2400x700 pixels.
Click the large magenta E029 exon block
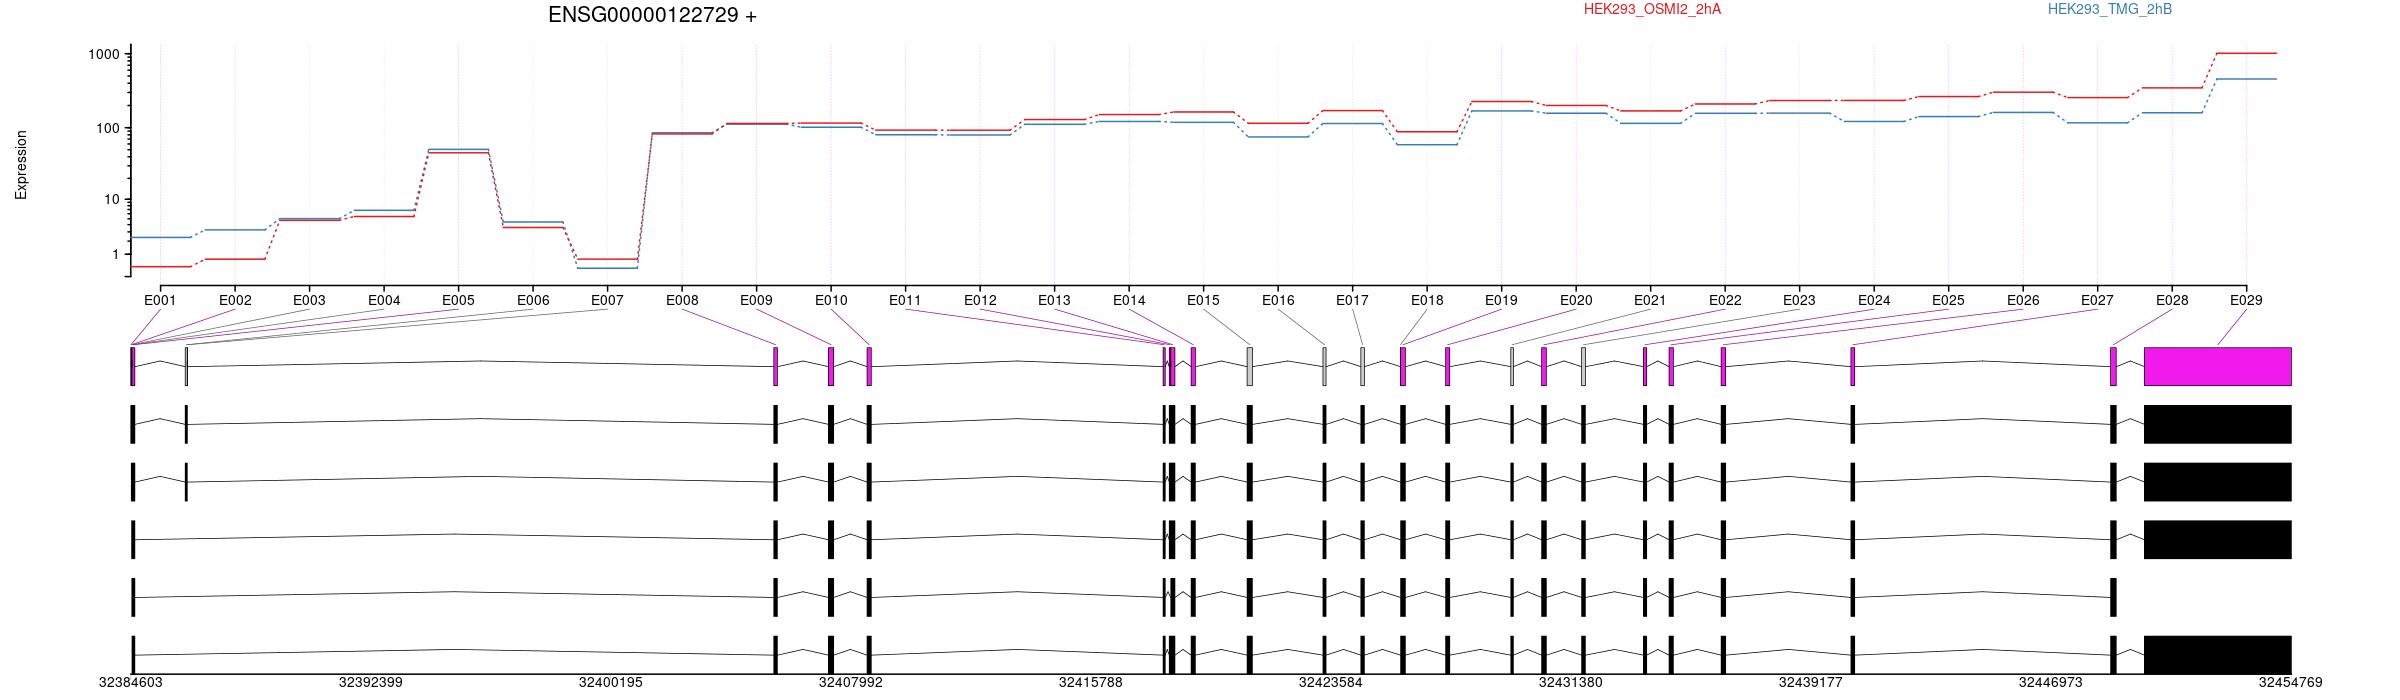coord(2218,366)
